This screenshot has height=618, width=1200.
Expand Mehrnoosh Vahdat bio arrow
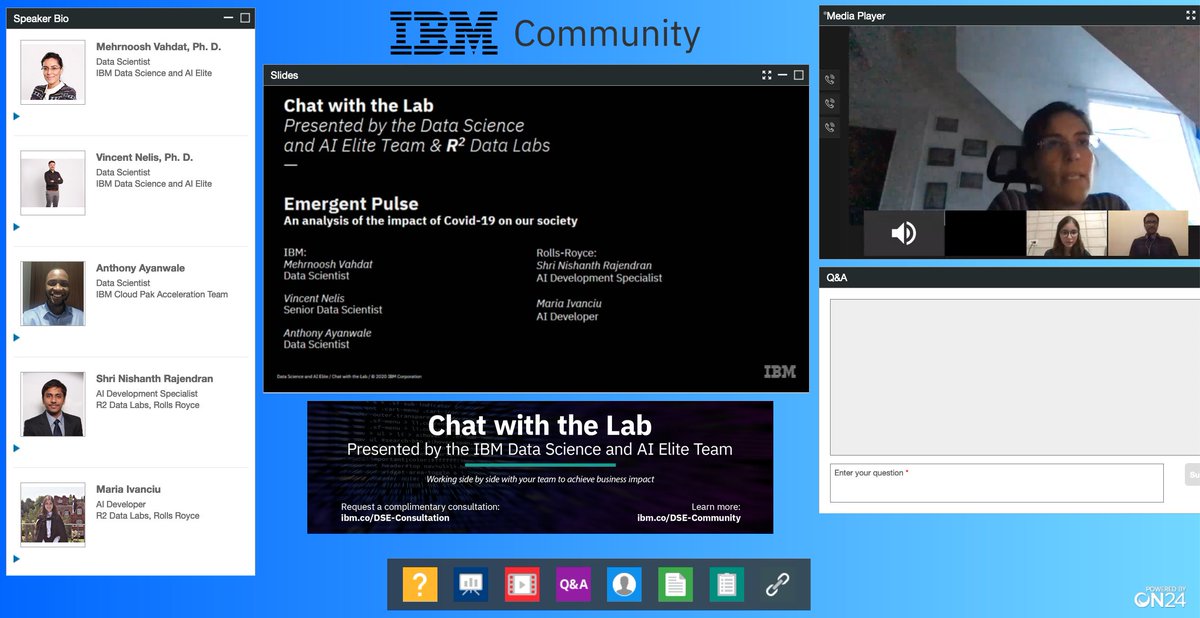[x=16, y=116]
